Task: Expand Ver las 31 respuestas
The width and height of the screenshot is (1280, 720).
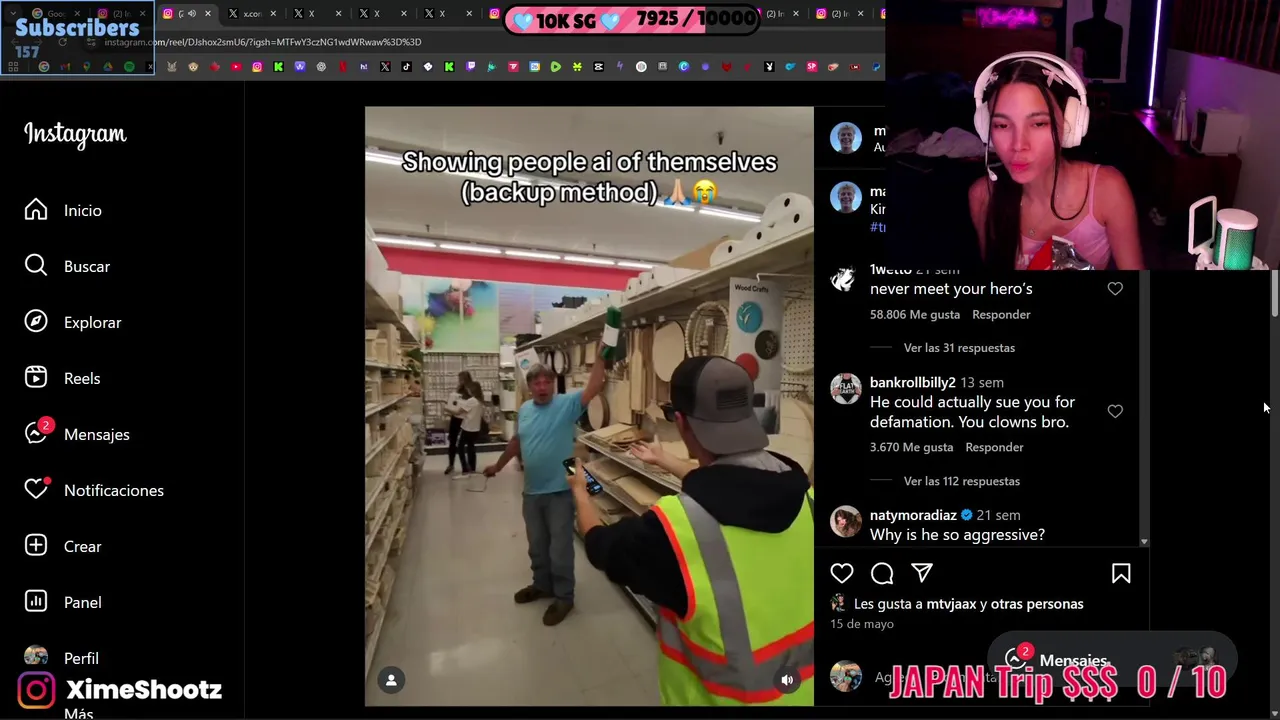Action: point(959,348)
